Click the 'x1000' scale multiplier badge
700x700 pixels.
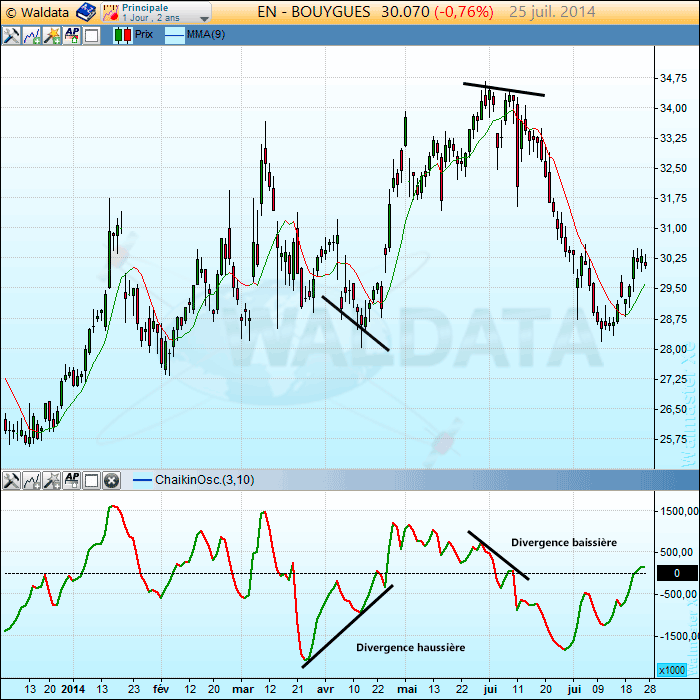click(x=671, y=670)
